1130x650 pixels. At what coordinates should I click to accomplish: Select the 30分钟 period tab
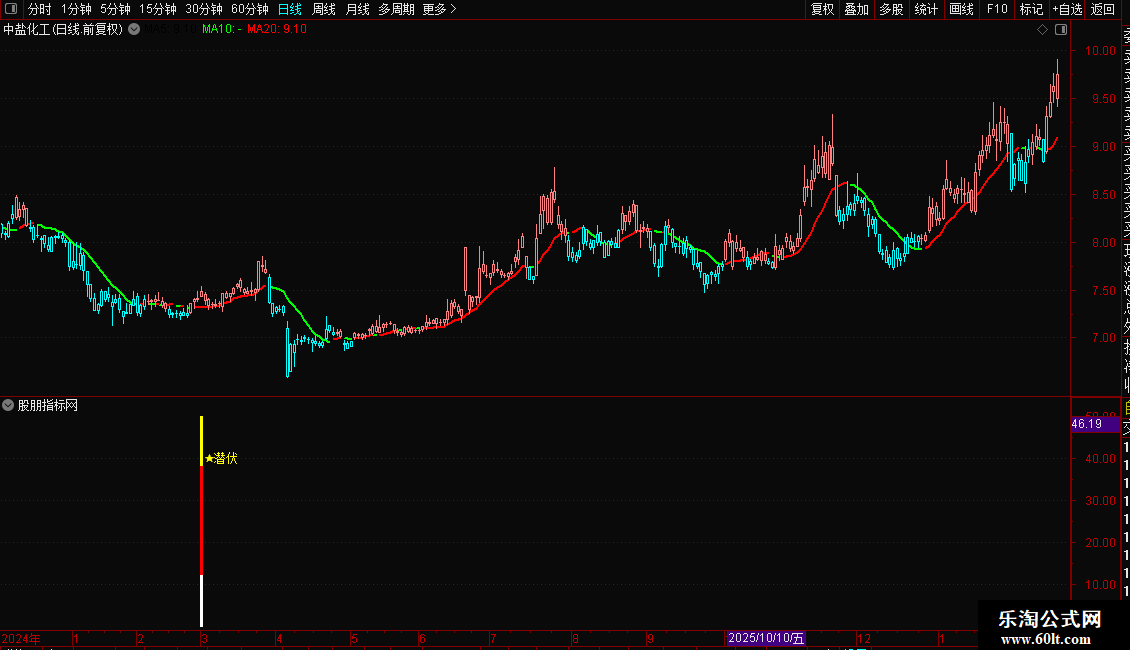click(204, 9)
